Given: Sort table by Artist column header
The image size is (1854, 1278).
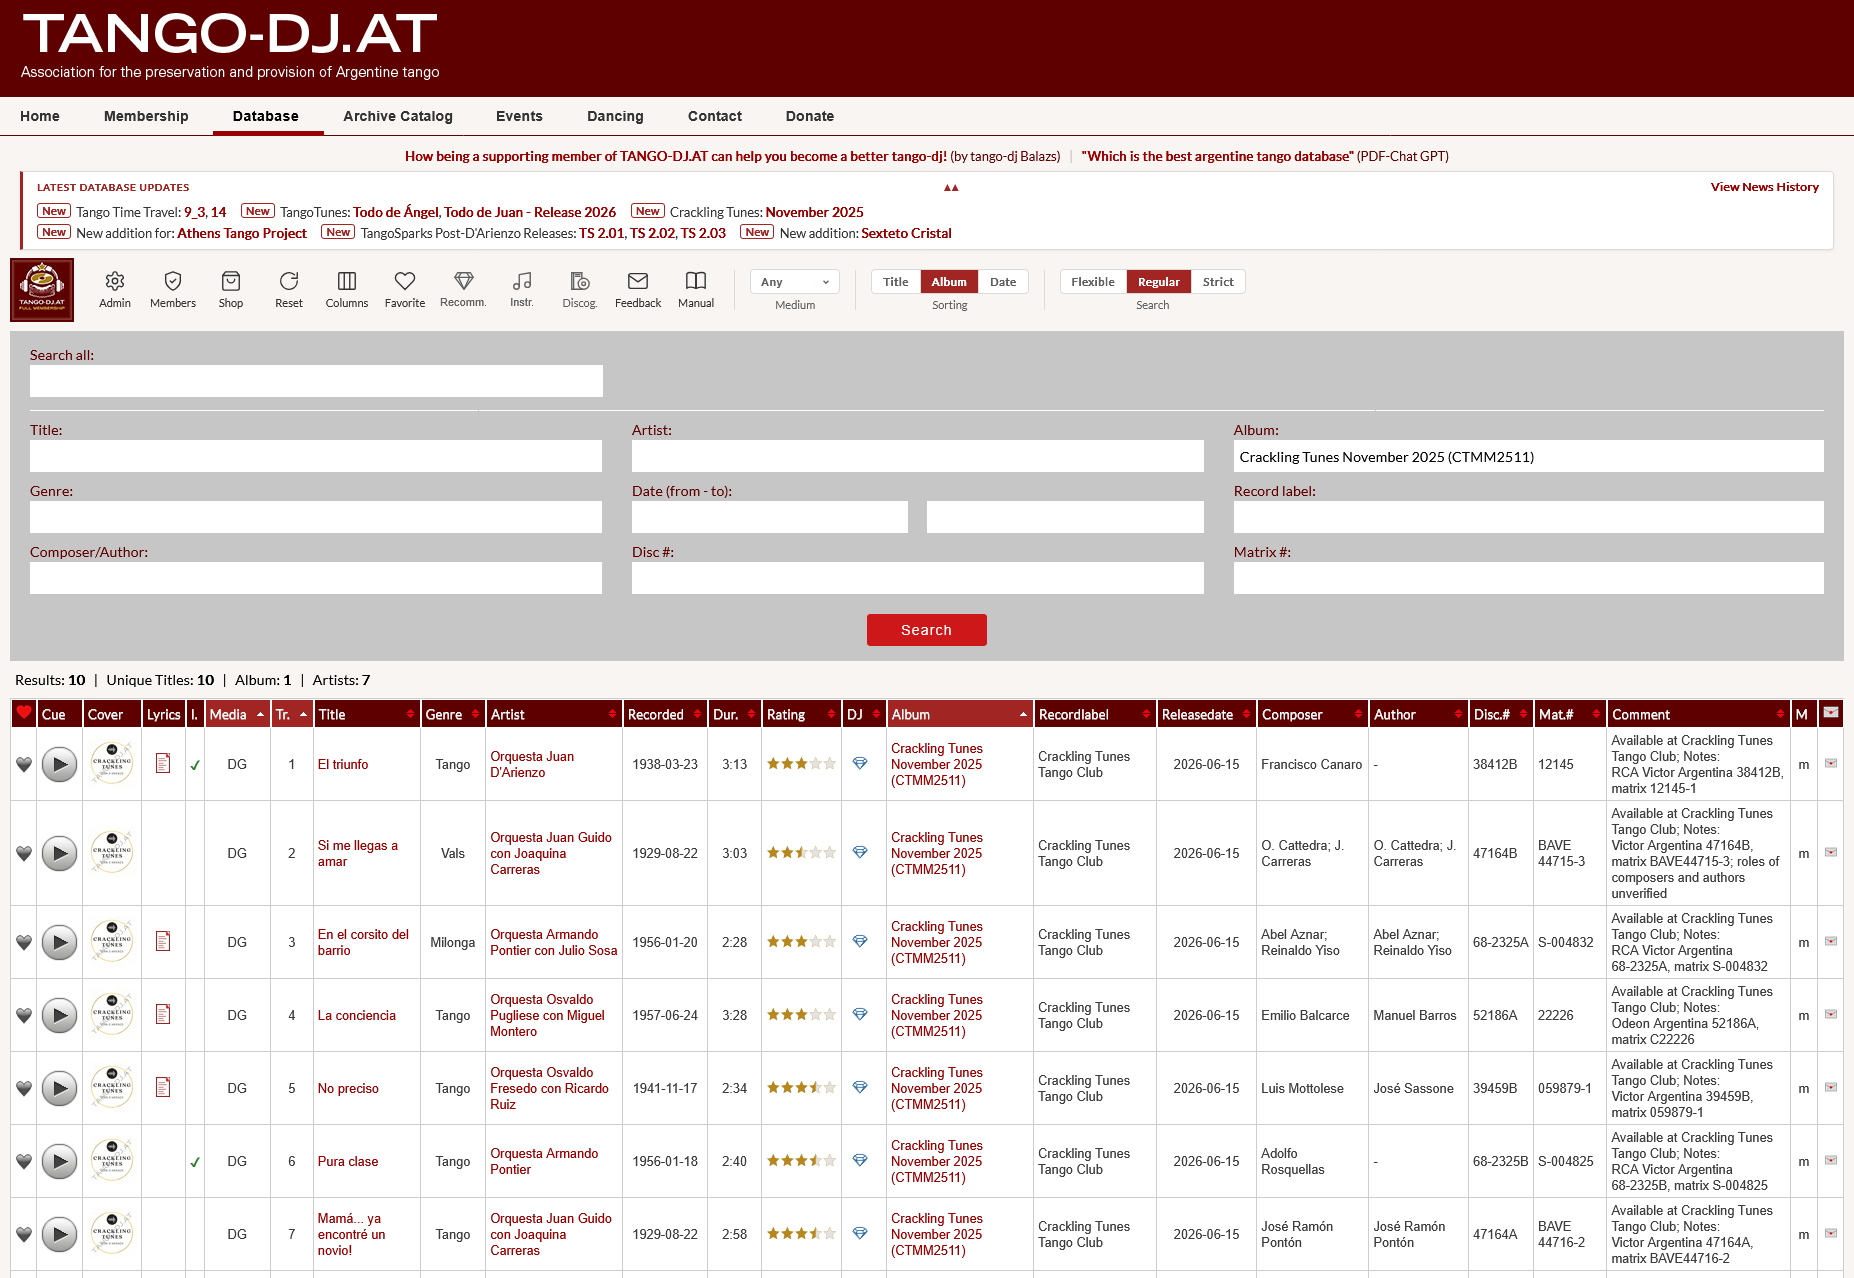Looking at the screenshot, I should (554, 715).
